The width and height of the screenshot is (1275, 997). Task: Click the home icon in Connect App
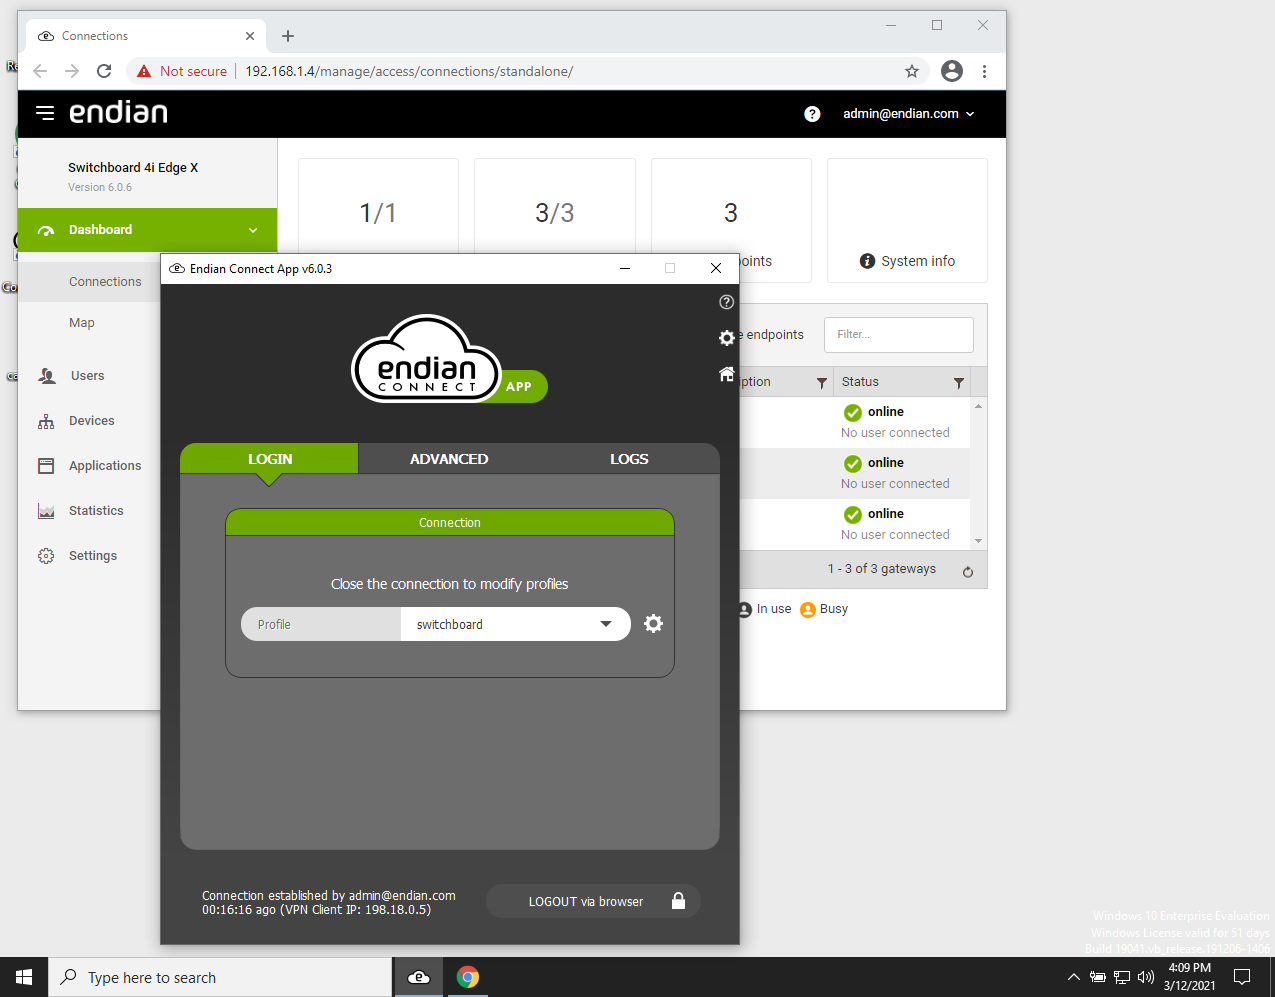coord(727,374)
